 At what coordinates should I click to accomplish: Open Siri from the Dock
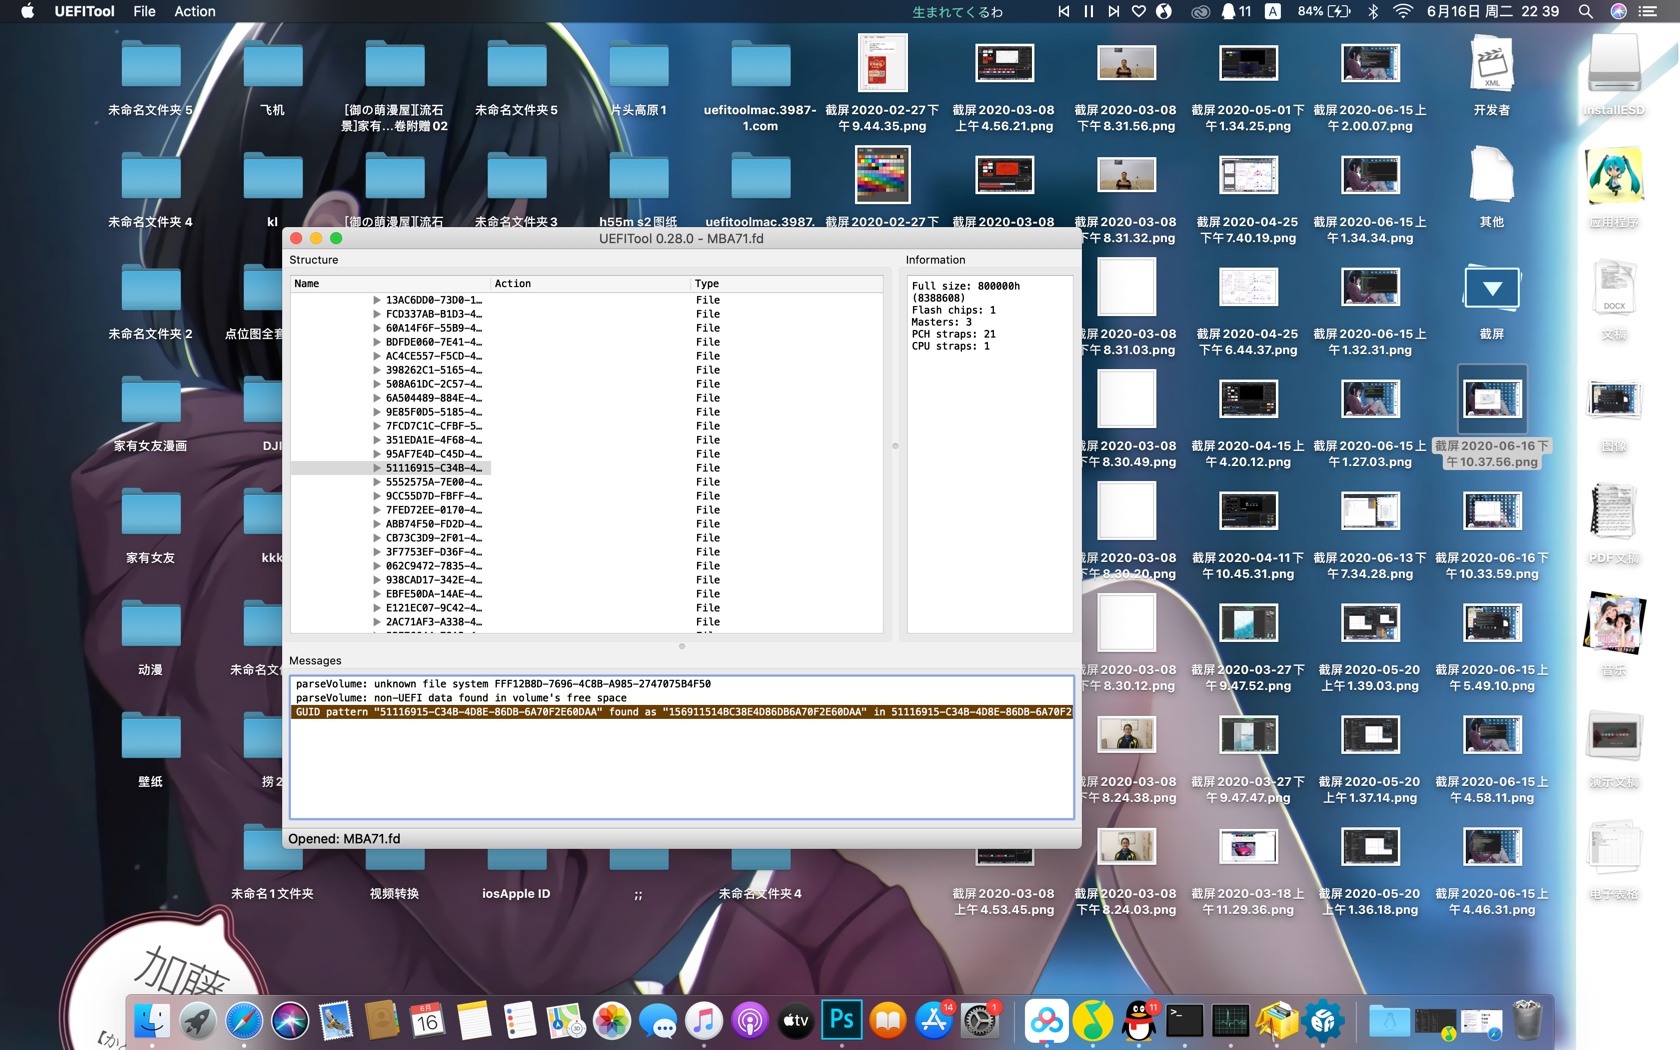tap(290, 1021)
